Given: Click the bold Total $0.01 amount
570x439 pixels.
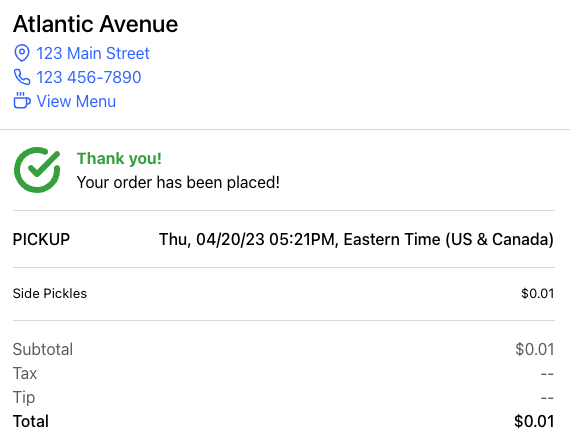Looking at the screenshot, I should click(x=534, y=421).
